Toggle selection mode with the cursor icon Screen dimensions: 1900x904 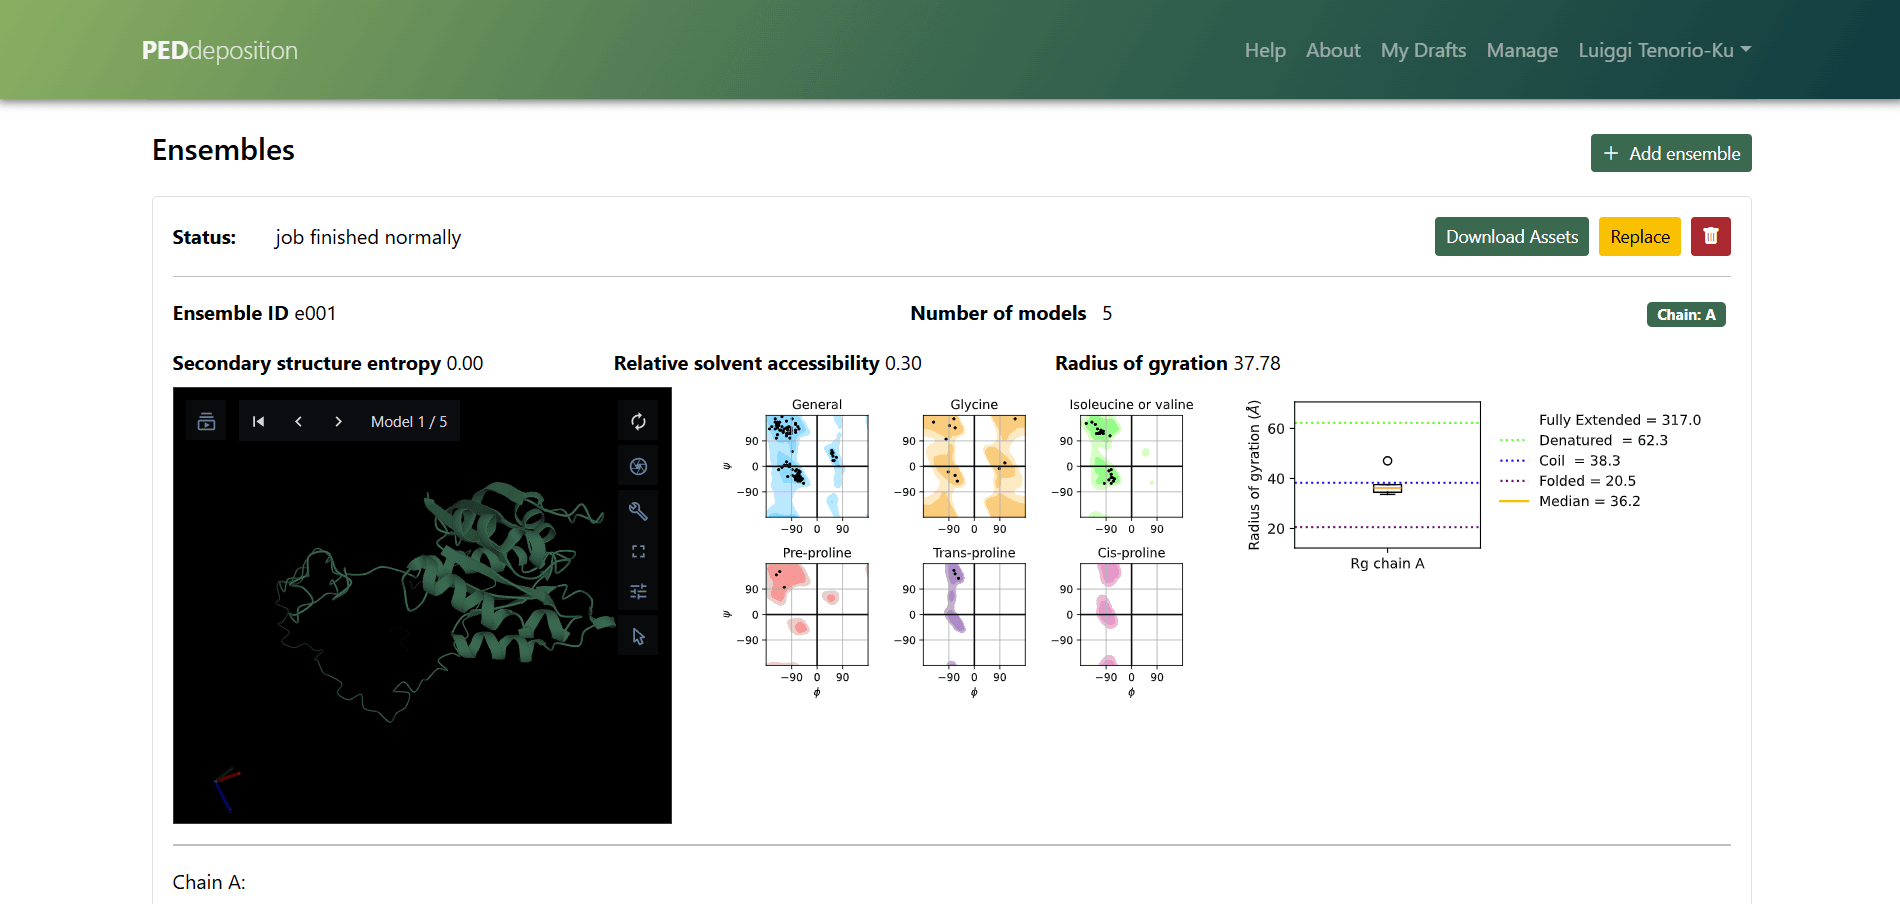click(638, 634)
